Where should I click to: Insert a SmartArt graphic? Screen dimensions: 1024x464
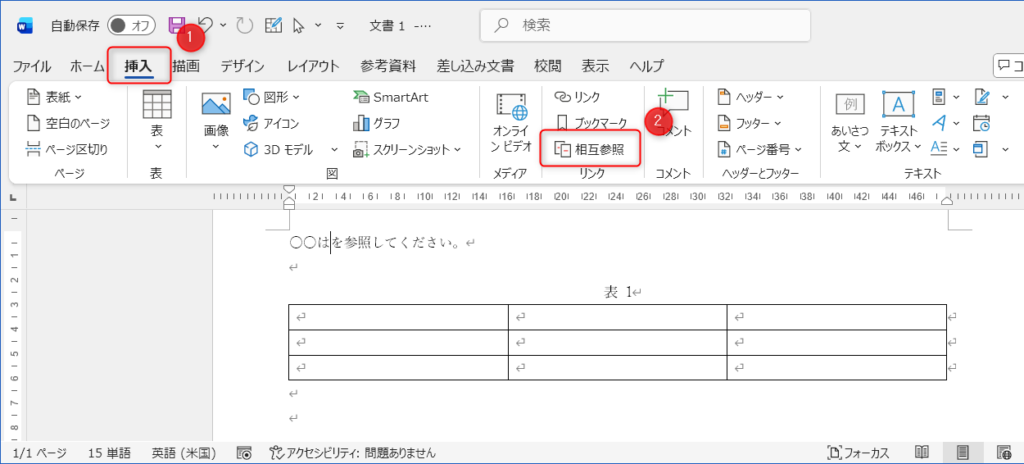point(390,97)
